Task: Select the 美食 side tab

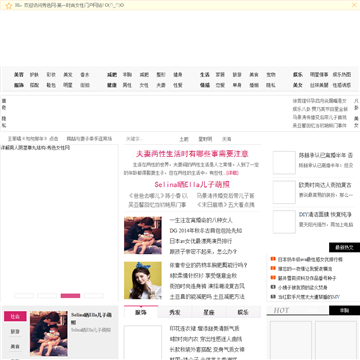Action: pos(15,347)
